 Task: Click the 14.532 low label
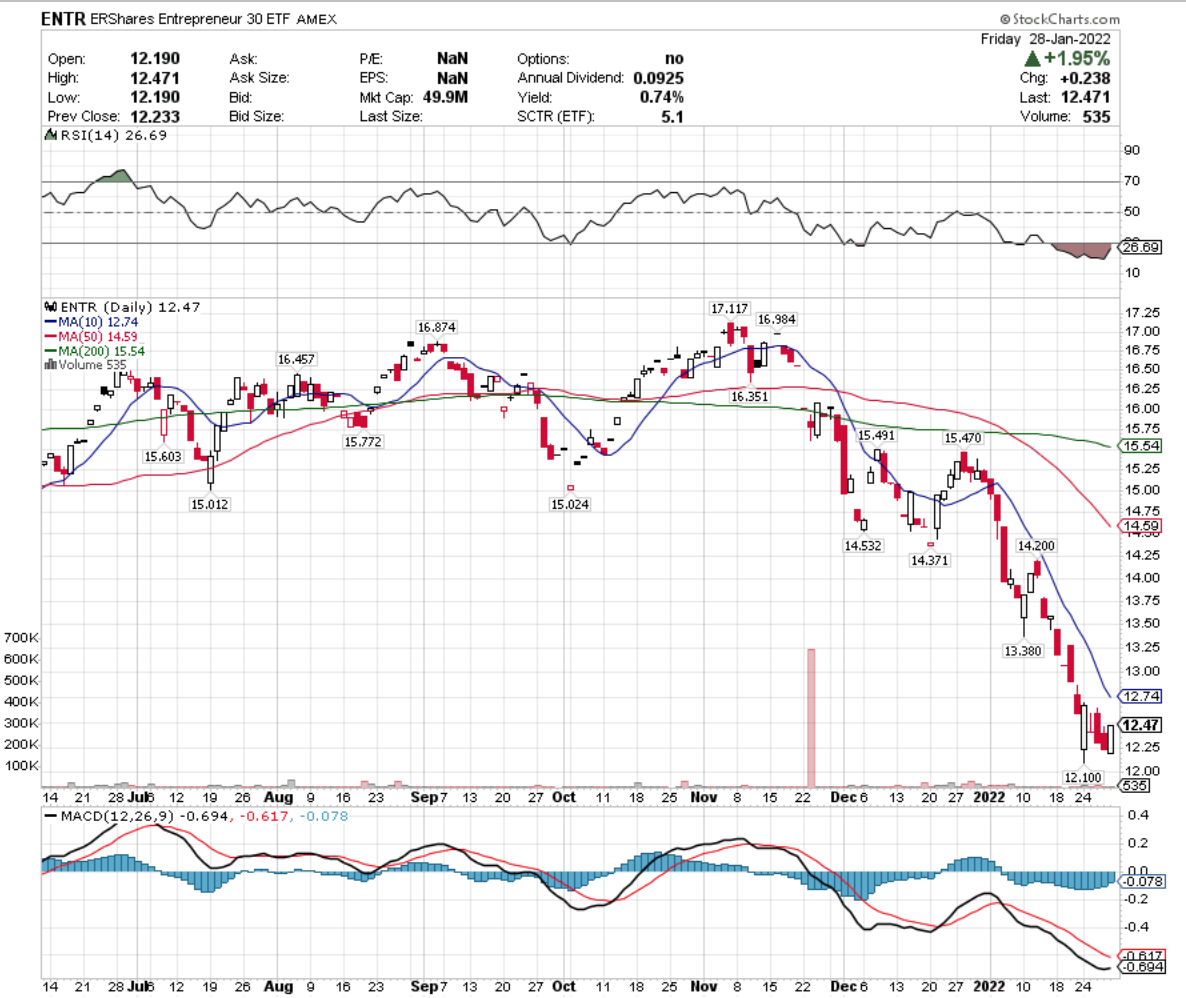click(x=863, y=545)
